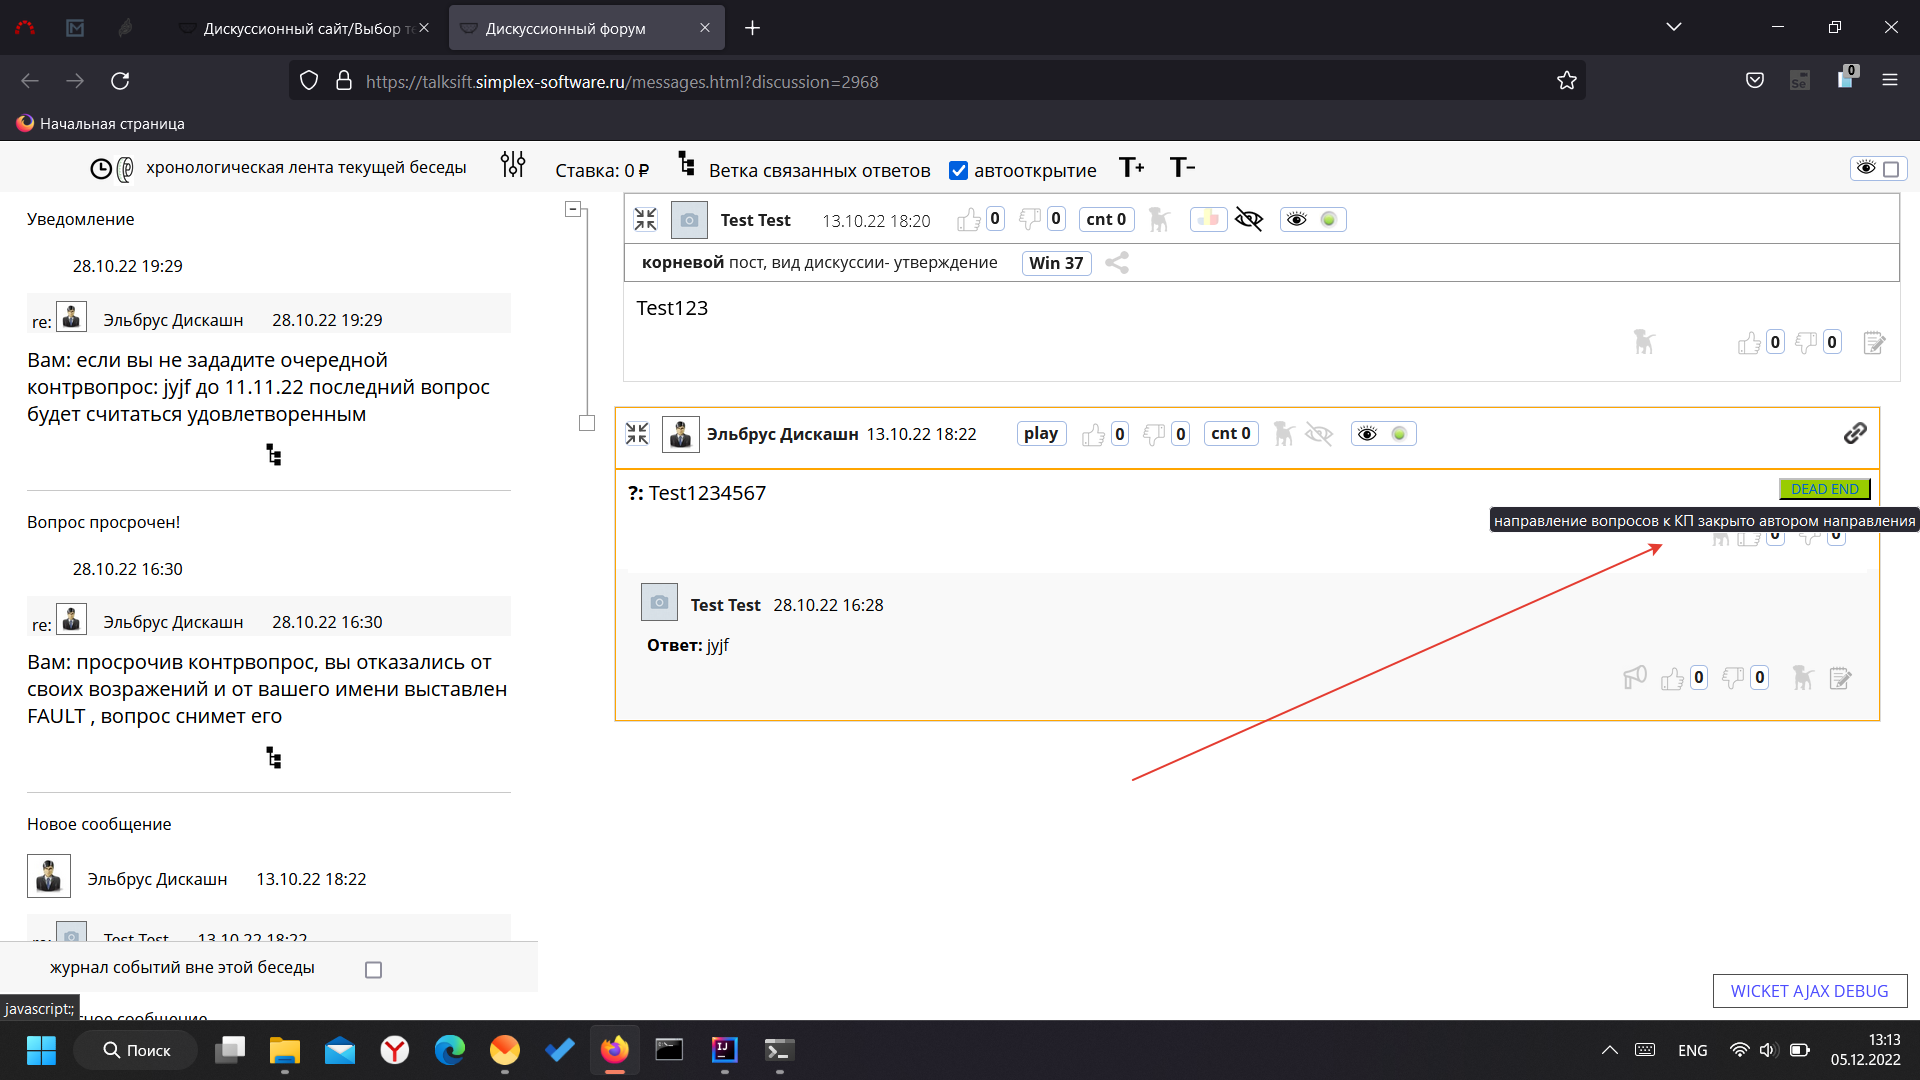This screenshot has width=1920, height=1080.
Task: Toggle crossed-eye hide icon in root post header
Action: click(1249, 219)
